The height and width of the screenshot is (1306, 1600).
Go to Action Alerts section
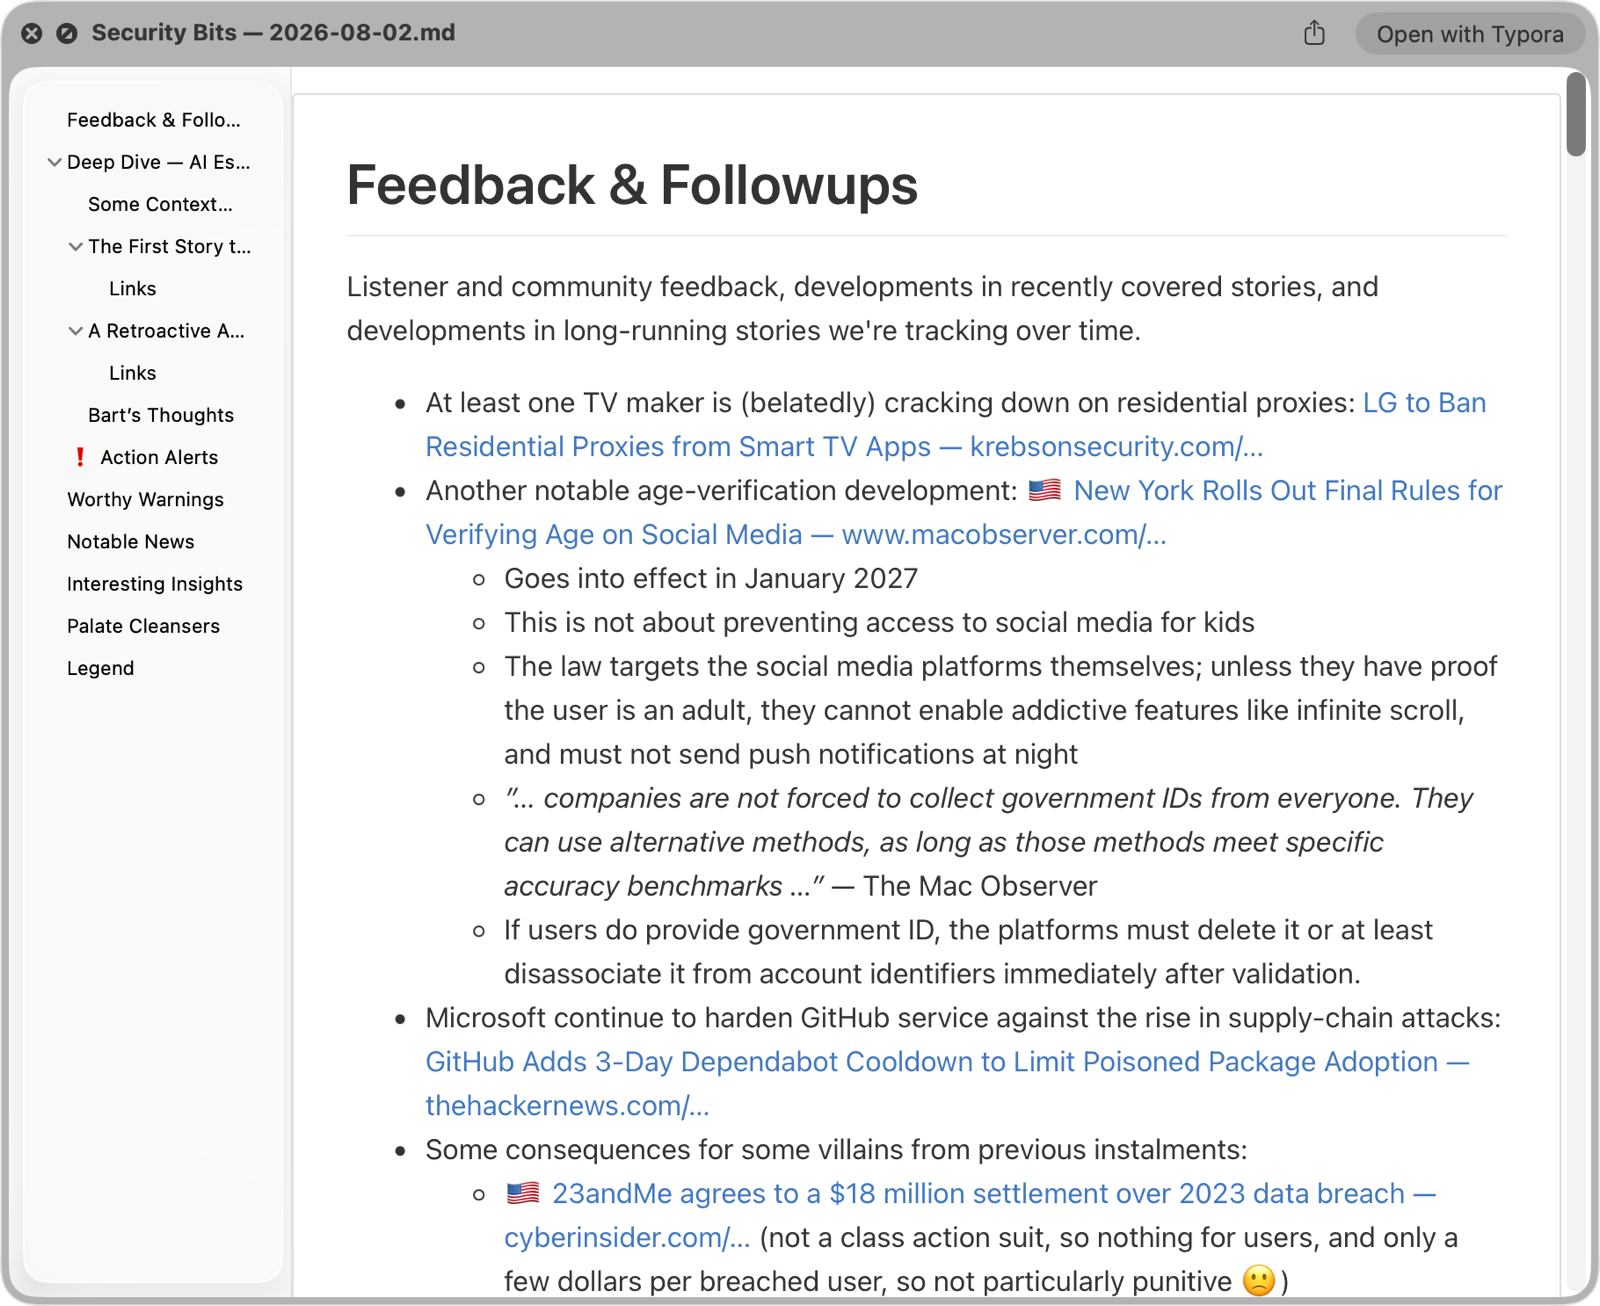159,457
